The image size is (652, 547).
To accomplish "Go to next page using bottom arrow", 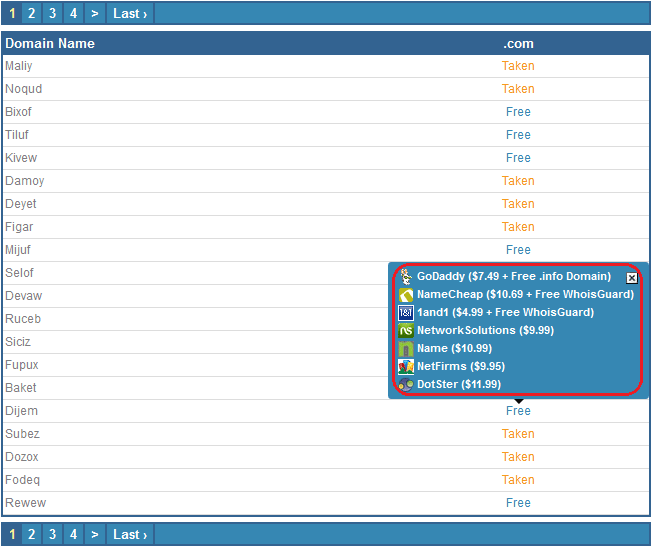I will (x=94, y=534).
